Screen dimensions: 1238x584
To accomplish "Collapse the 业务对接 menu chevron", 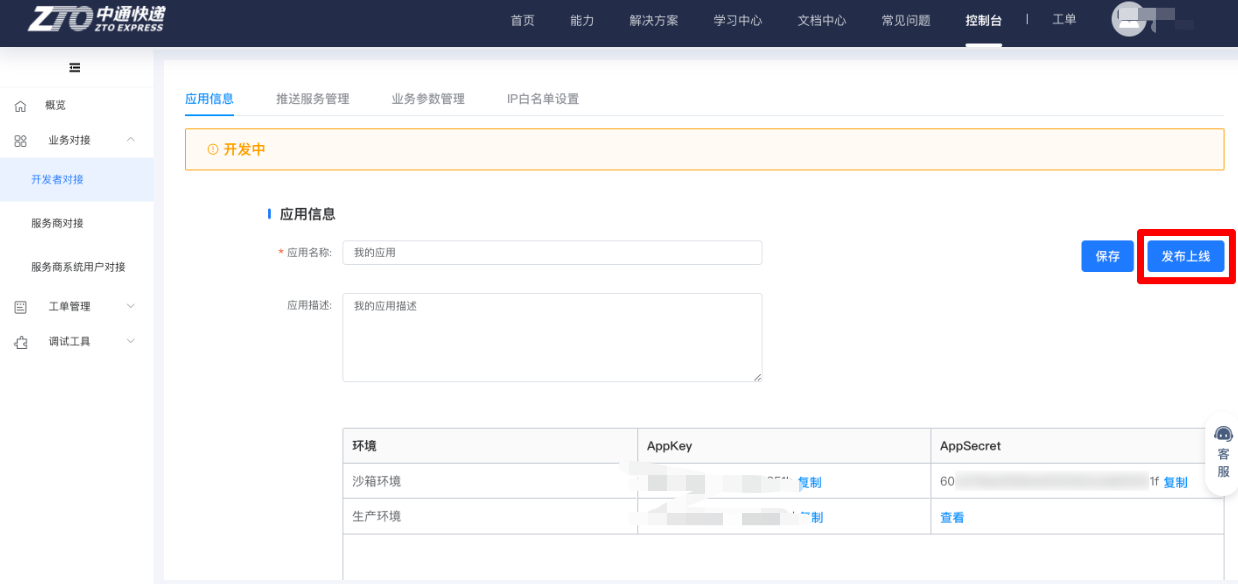I will 131,140.
